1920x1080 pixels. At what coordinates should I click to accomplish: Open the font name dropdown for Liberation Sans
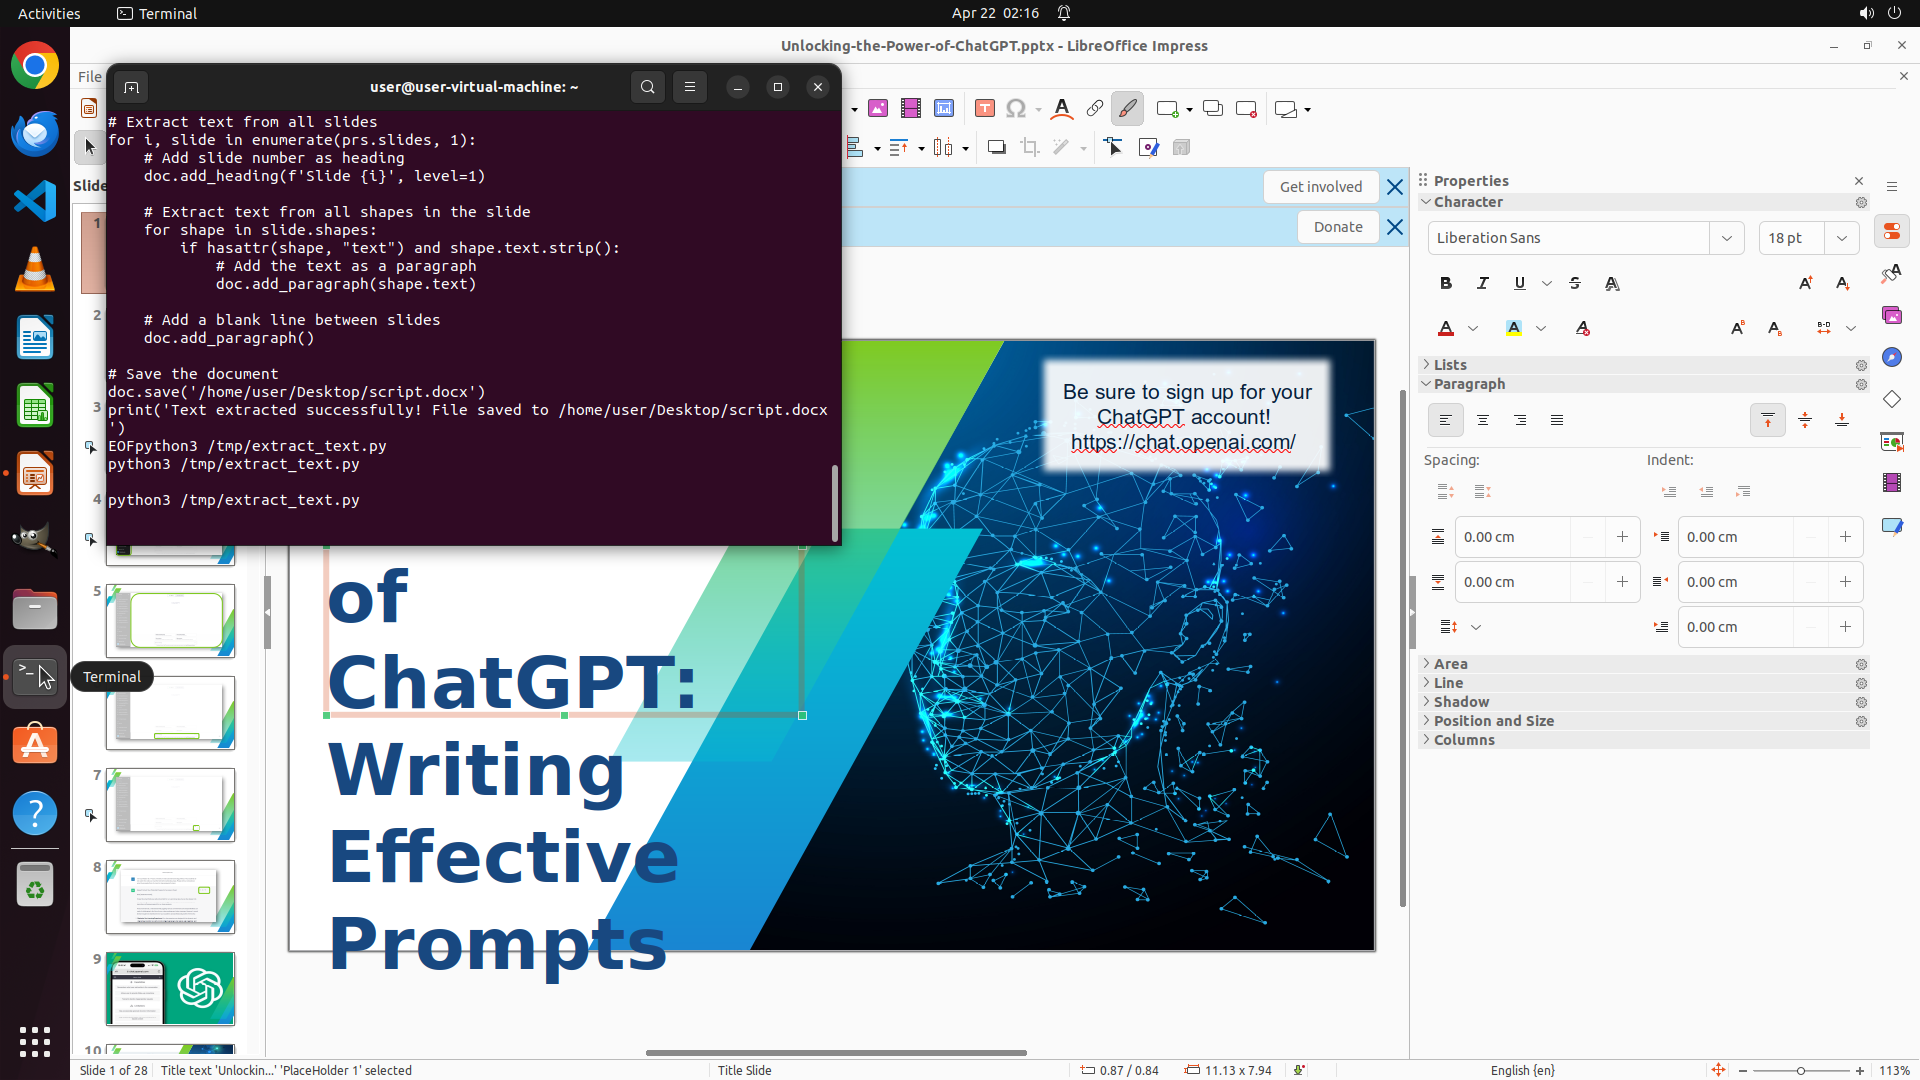[x=1727, y=238]
